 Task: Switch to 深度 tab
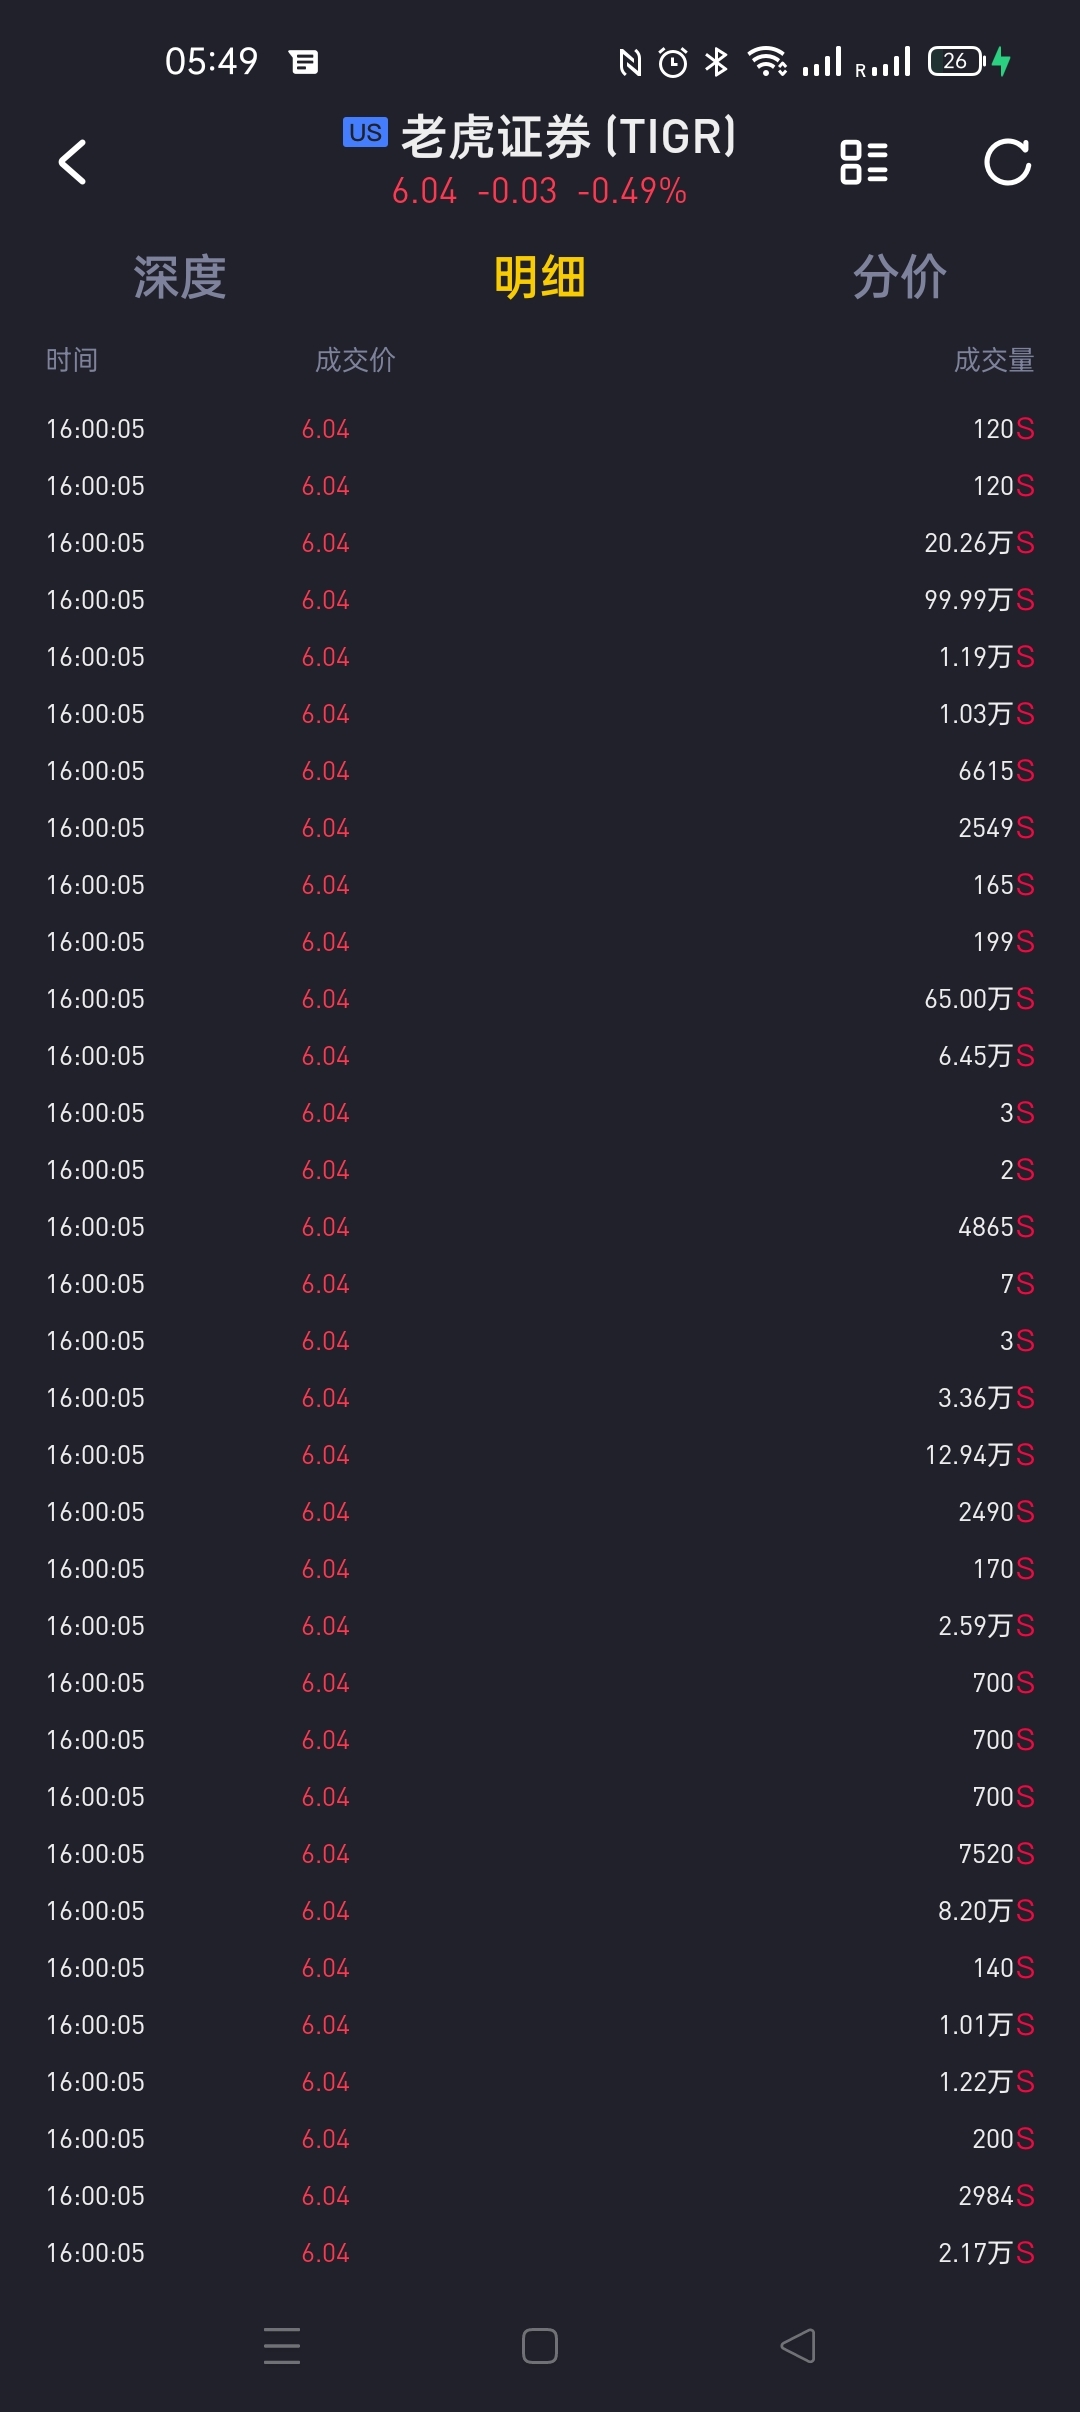click(x=180, y=277)
